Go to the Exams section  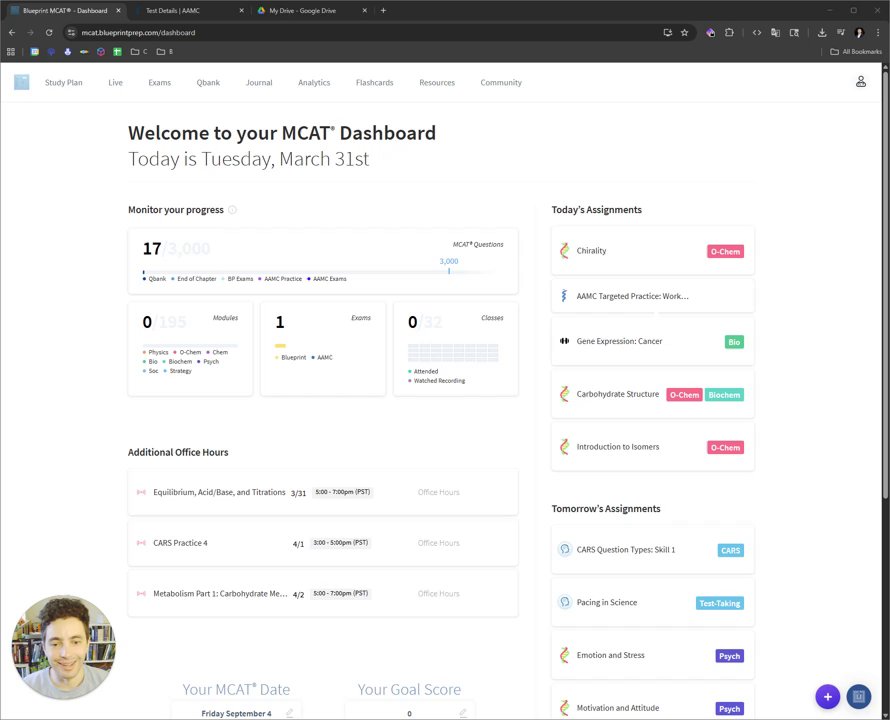pyautogui.click(x=159, y=82)
